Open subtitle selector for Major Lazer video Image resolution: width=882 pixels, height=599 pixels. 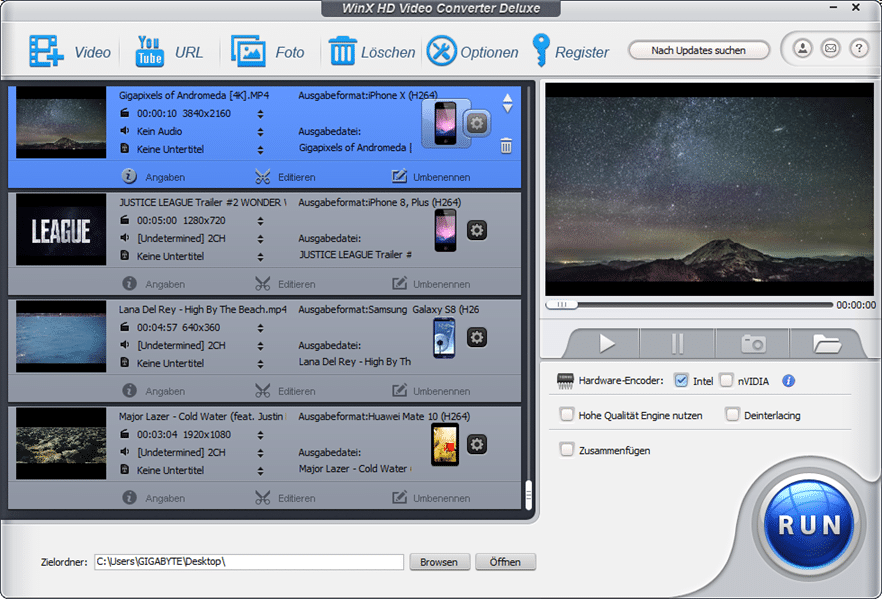click(x=261, y=470)
